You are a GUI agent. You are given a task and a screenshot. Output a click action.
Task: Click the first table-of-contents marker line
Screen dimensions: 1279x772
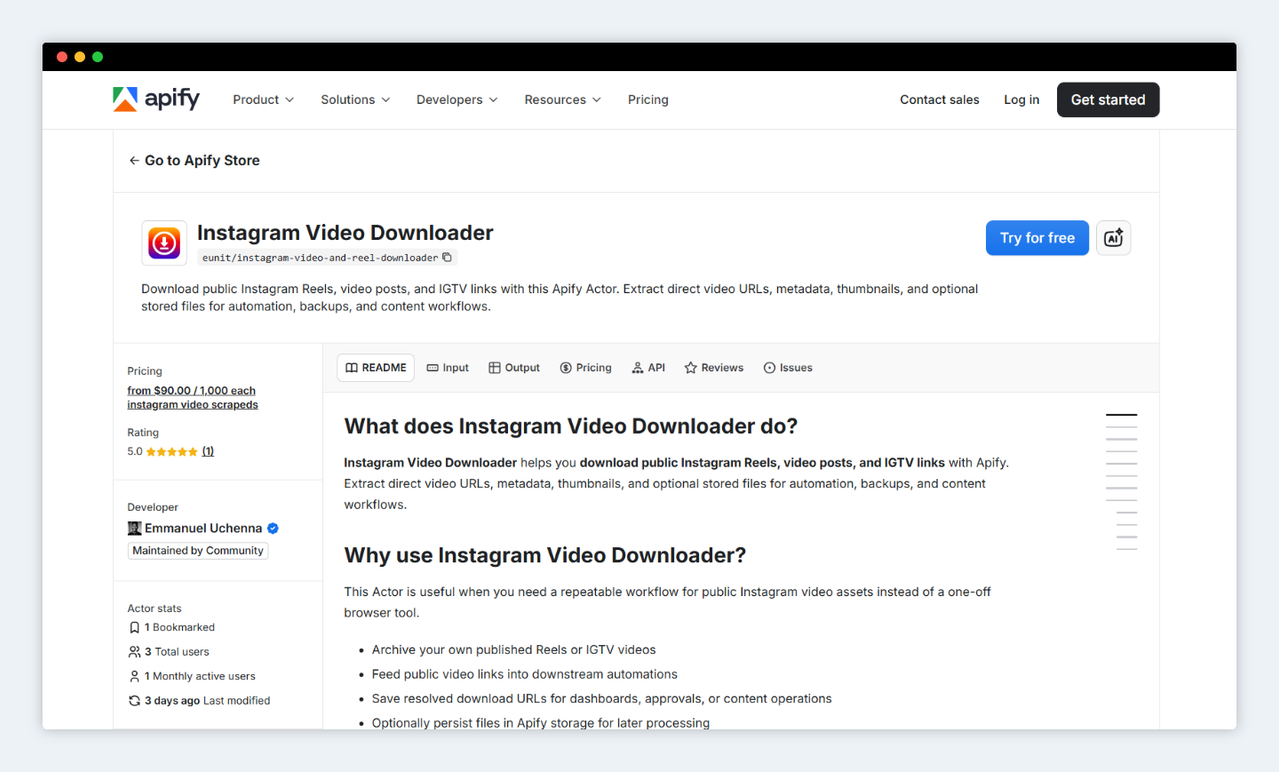1121,414
